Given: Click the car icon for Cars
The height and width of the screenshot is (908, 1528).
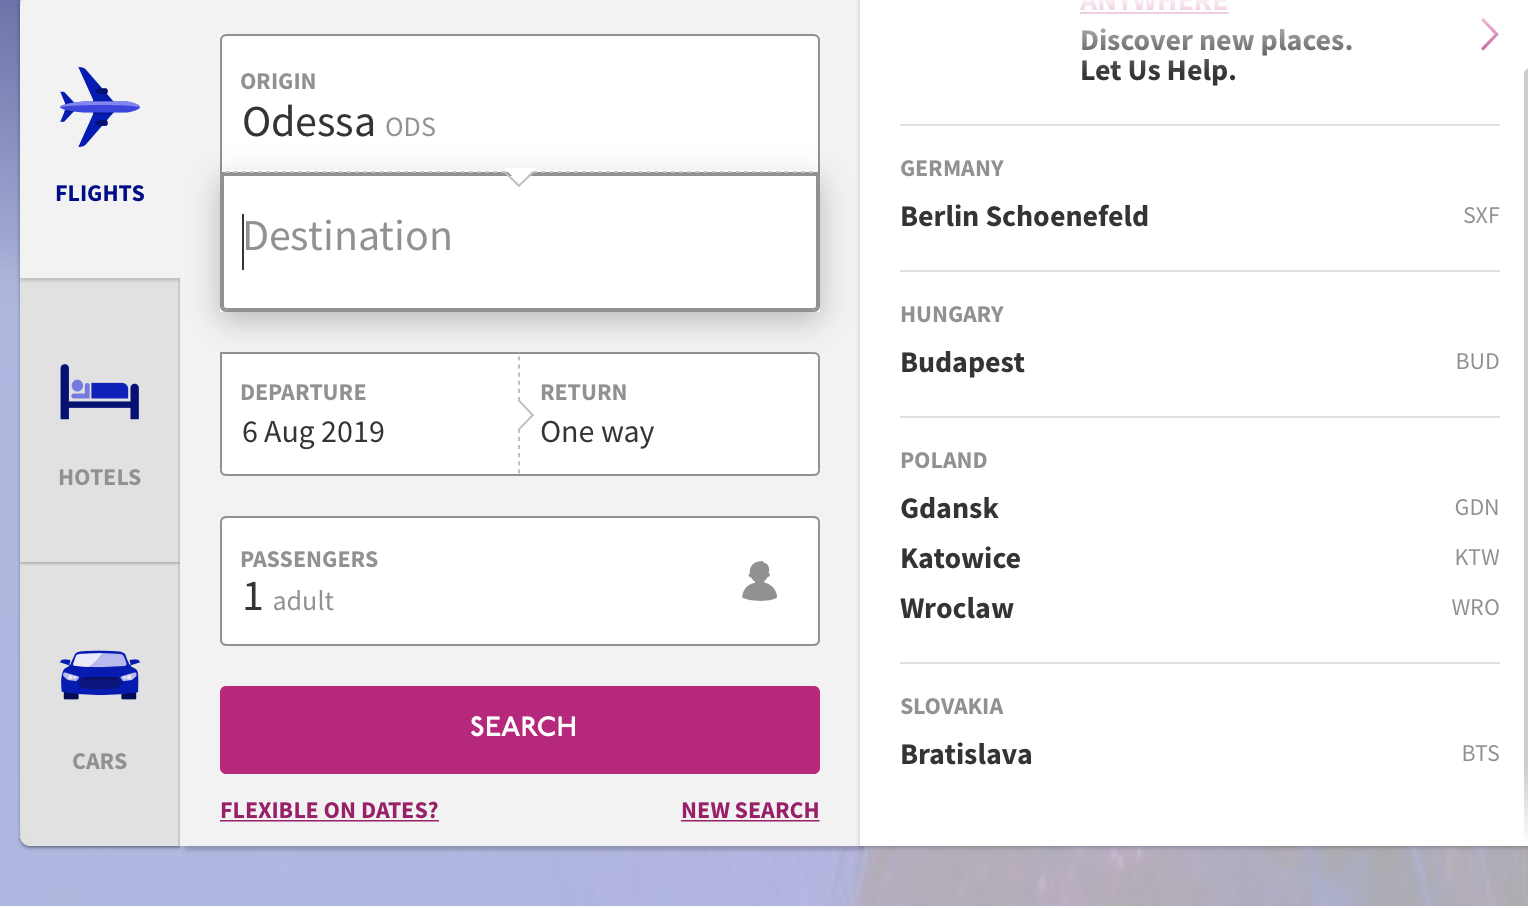Looking at the screenshot, I should click(x=99, y=675).
